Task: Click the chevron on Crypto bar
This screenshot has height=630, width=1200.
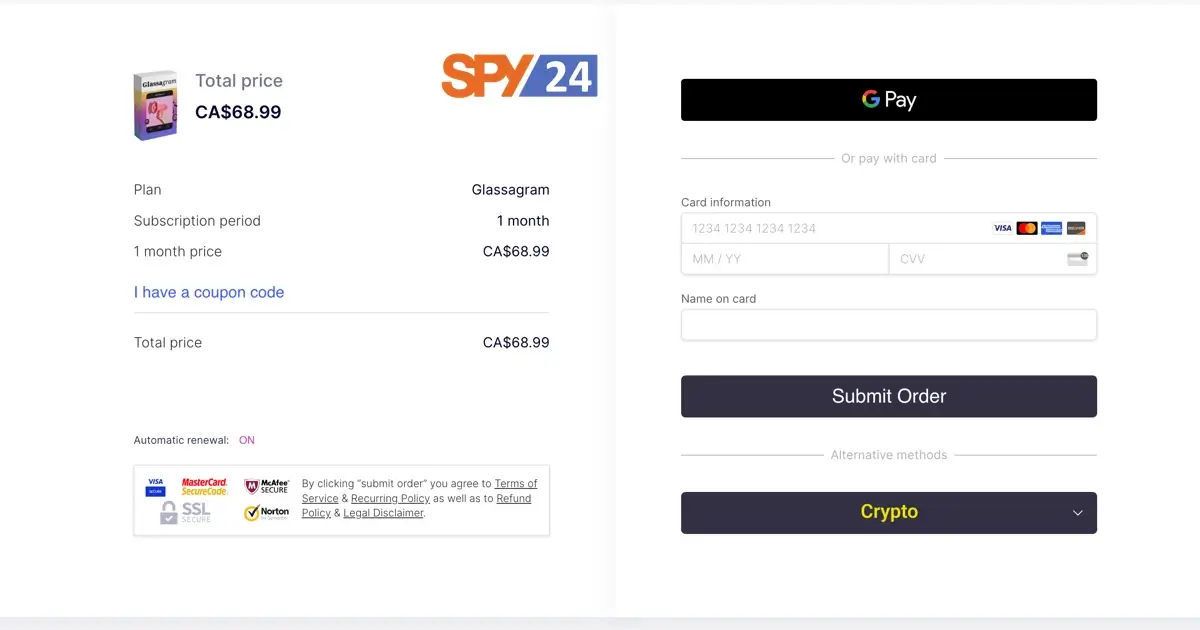Action: (1078, 513)
